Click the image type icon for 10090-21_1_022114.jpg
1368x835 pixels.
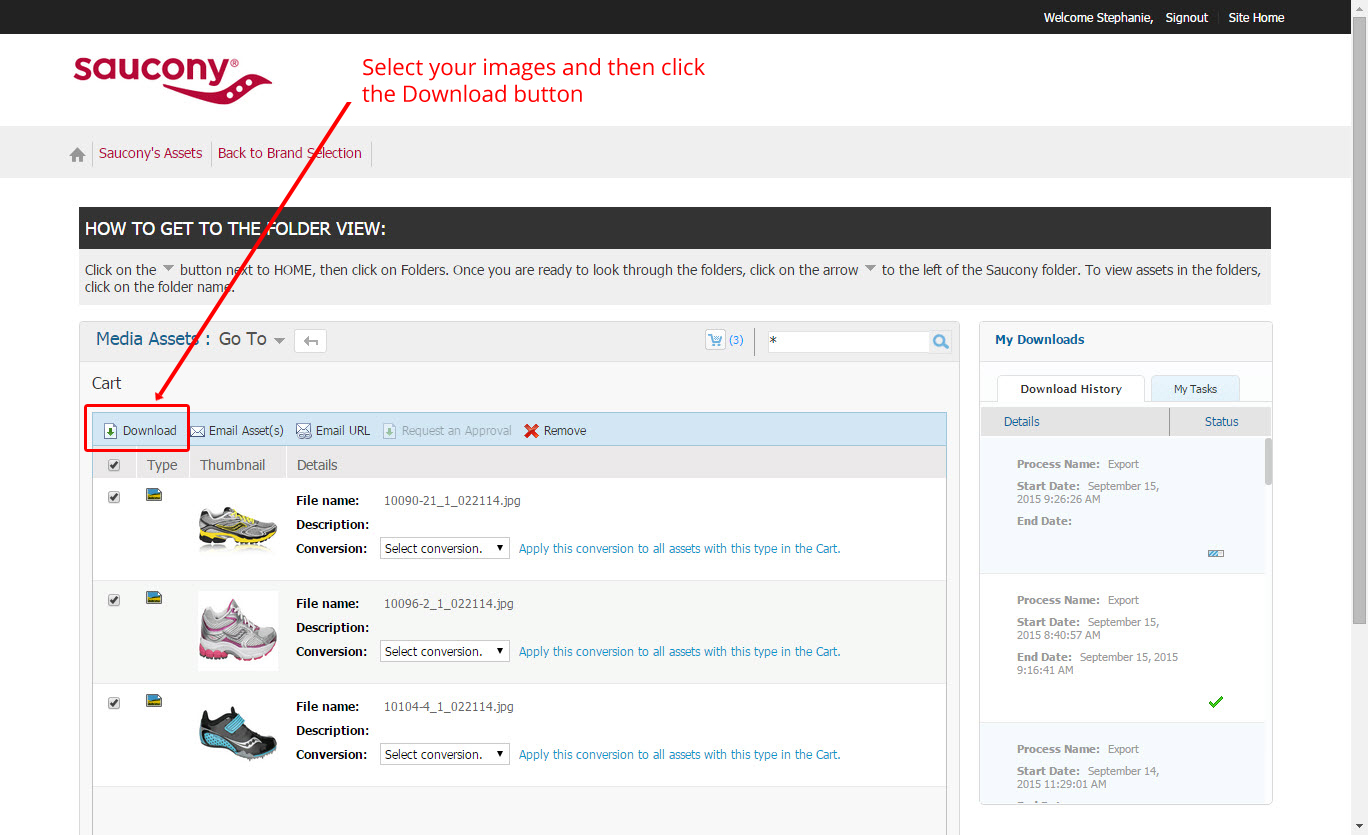pyautogui.click(x=154, y=494)
